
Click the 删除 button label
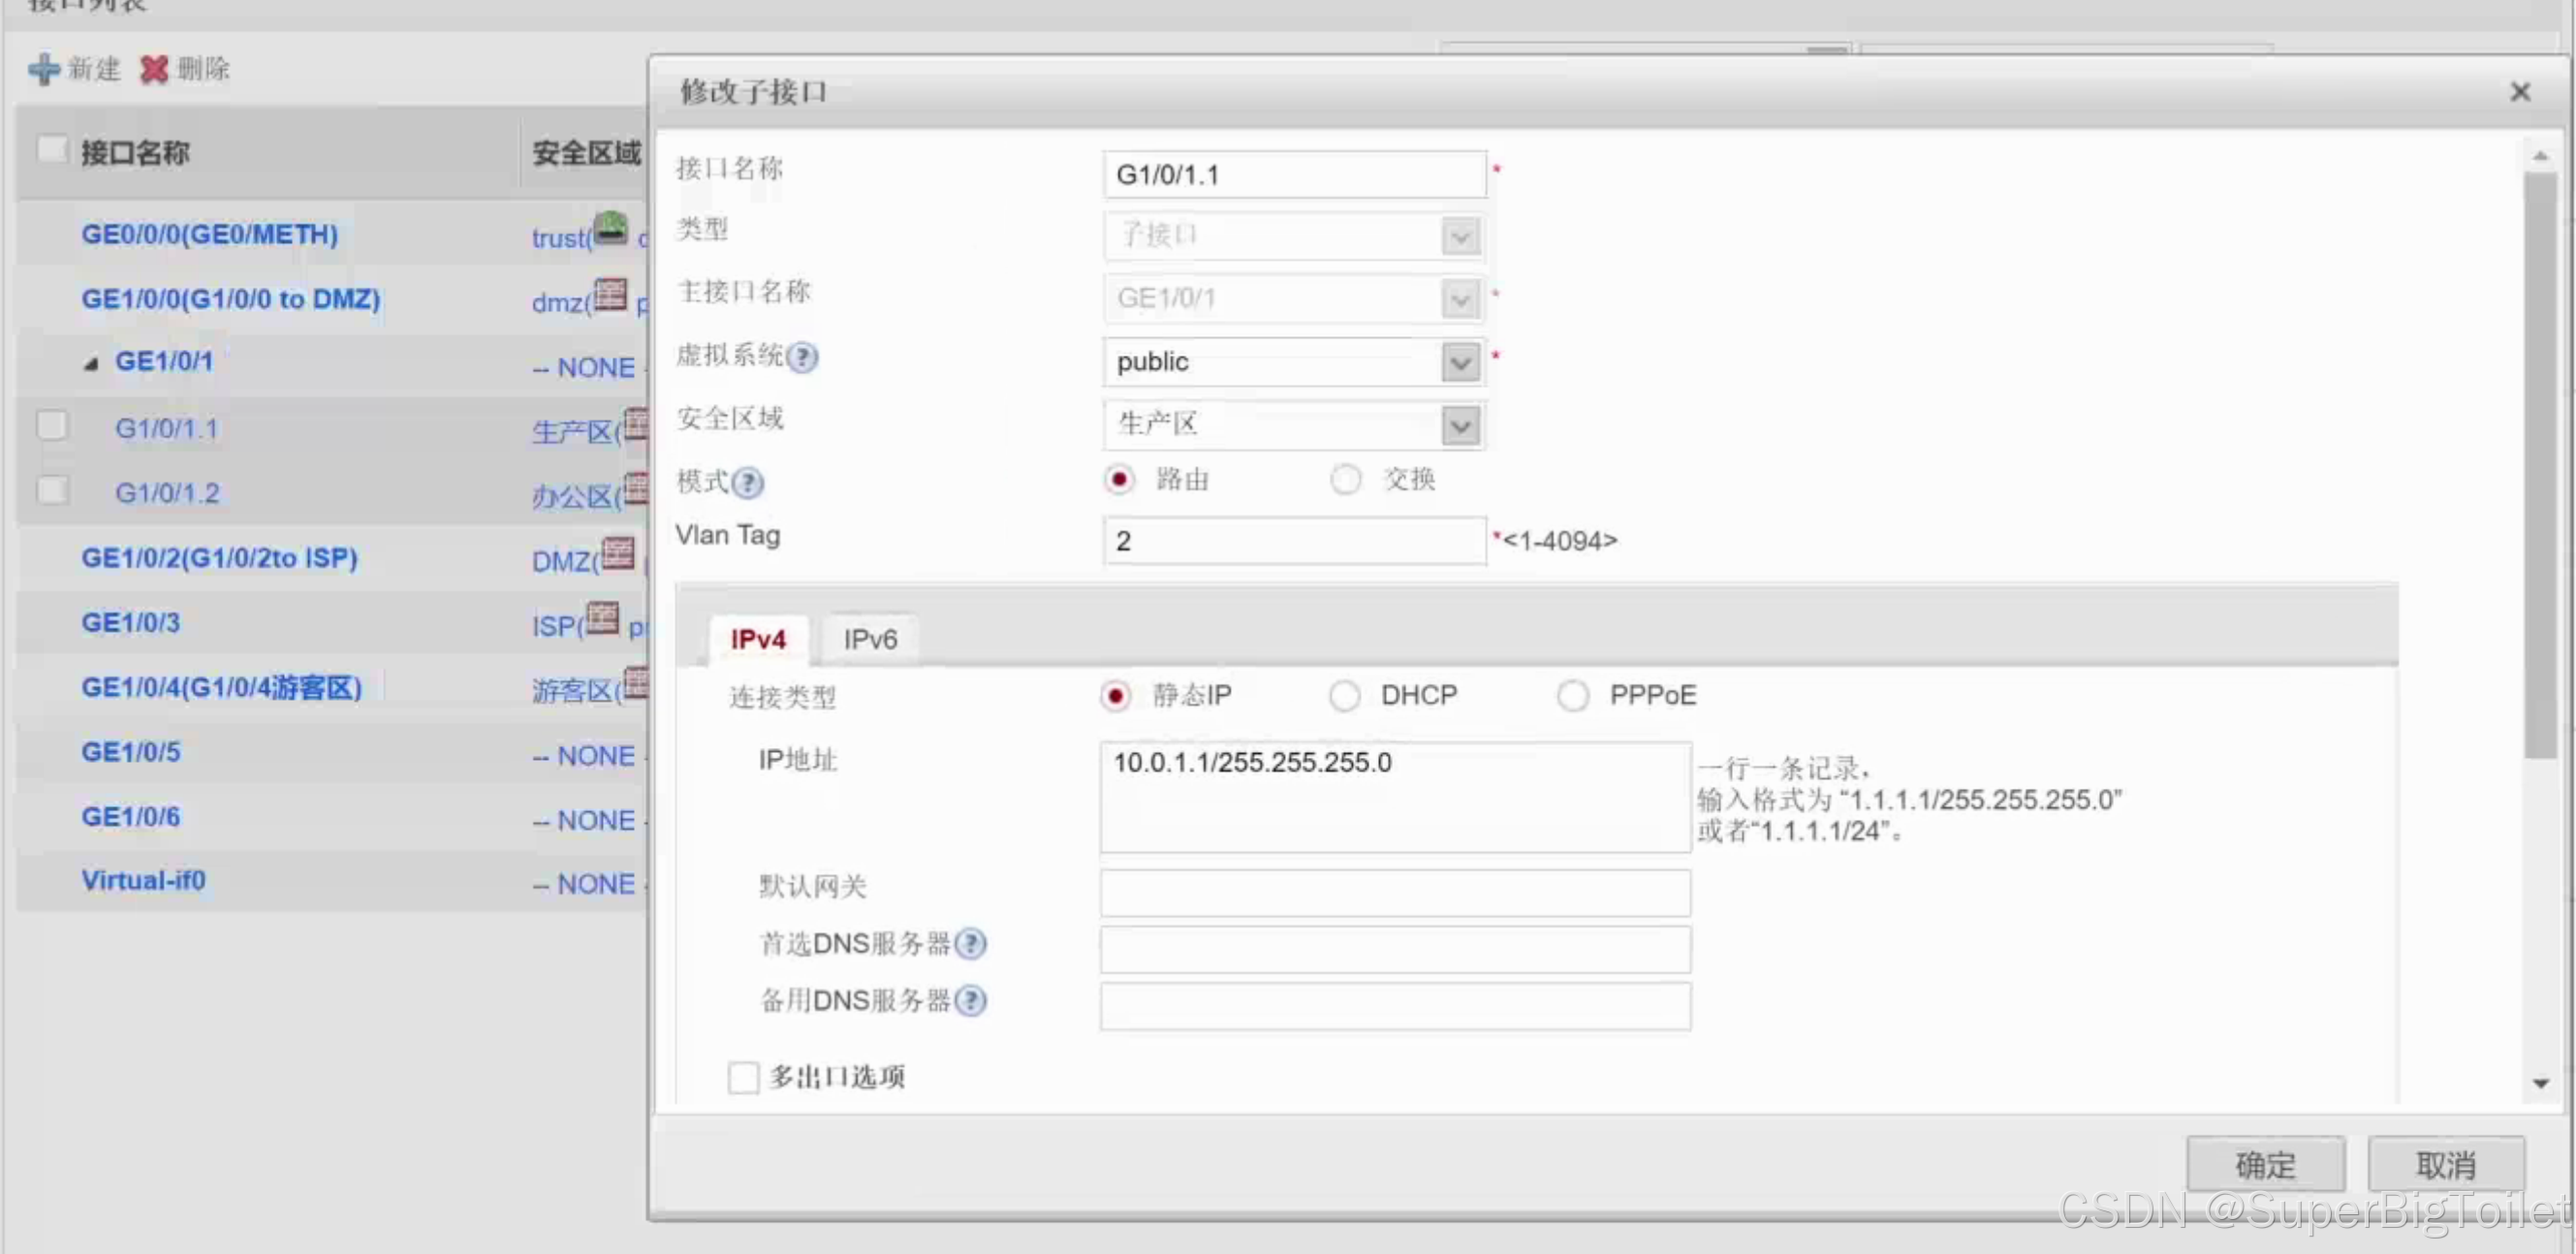pos(203,69)
